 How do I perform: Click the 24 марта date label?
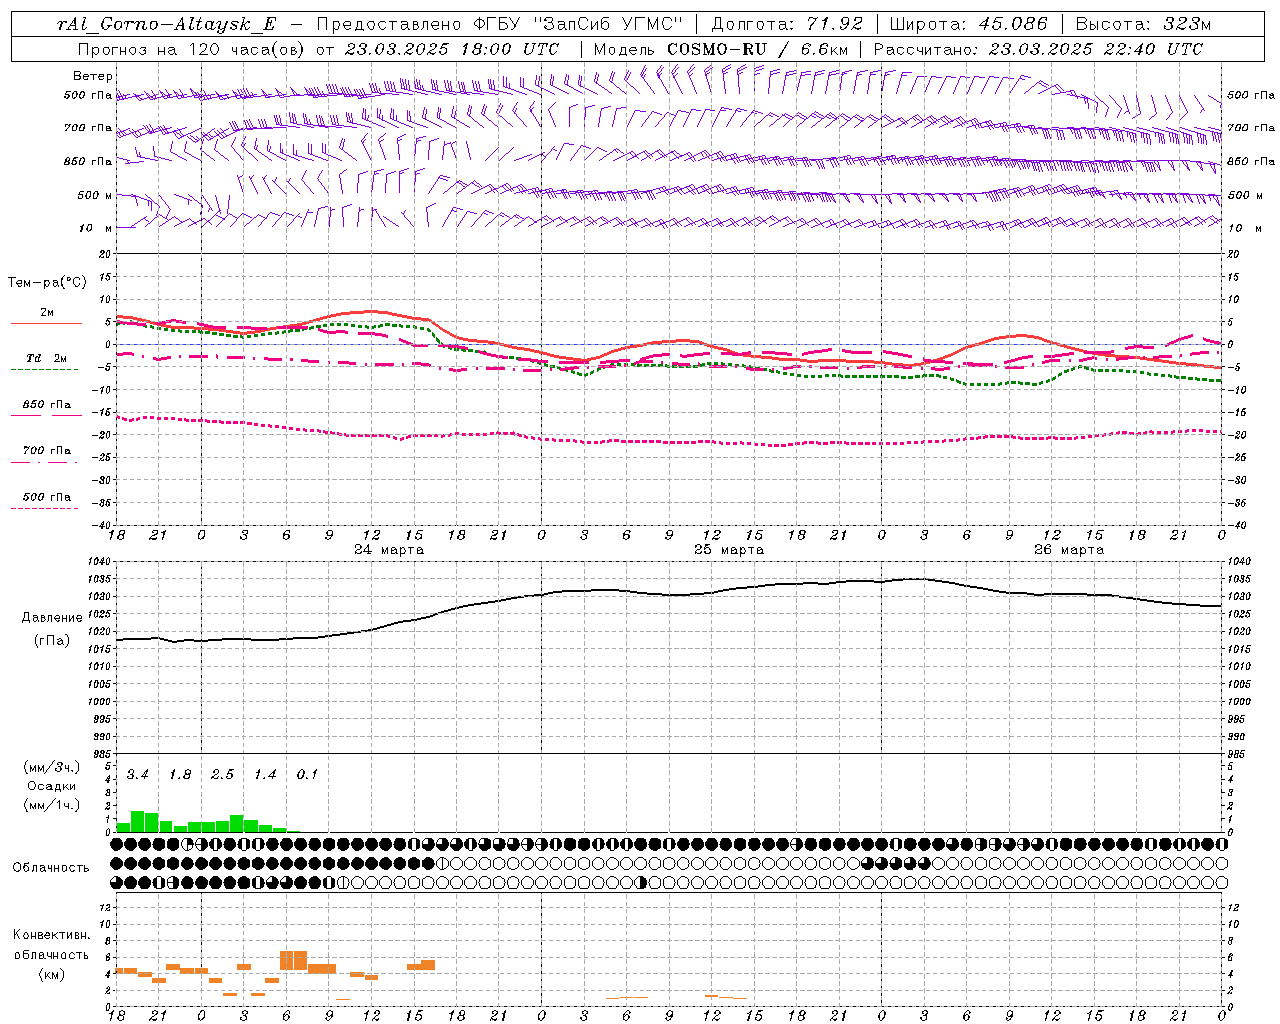[x=389, y=550]
